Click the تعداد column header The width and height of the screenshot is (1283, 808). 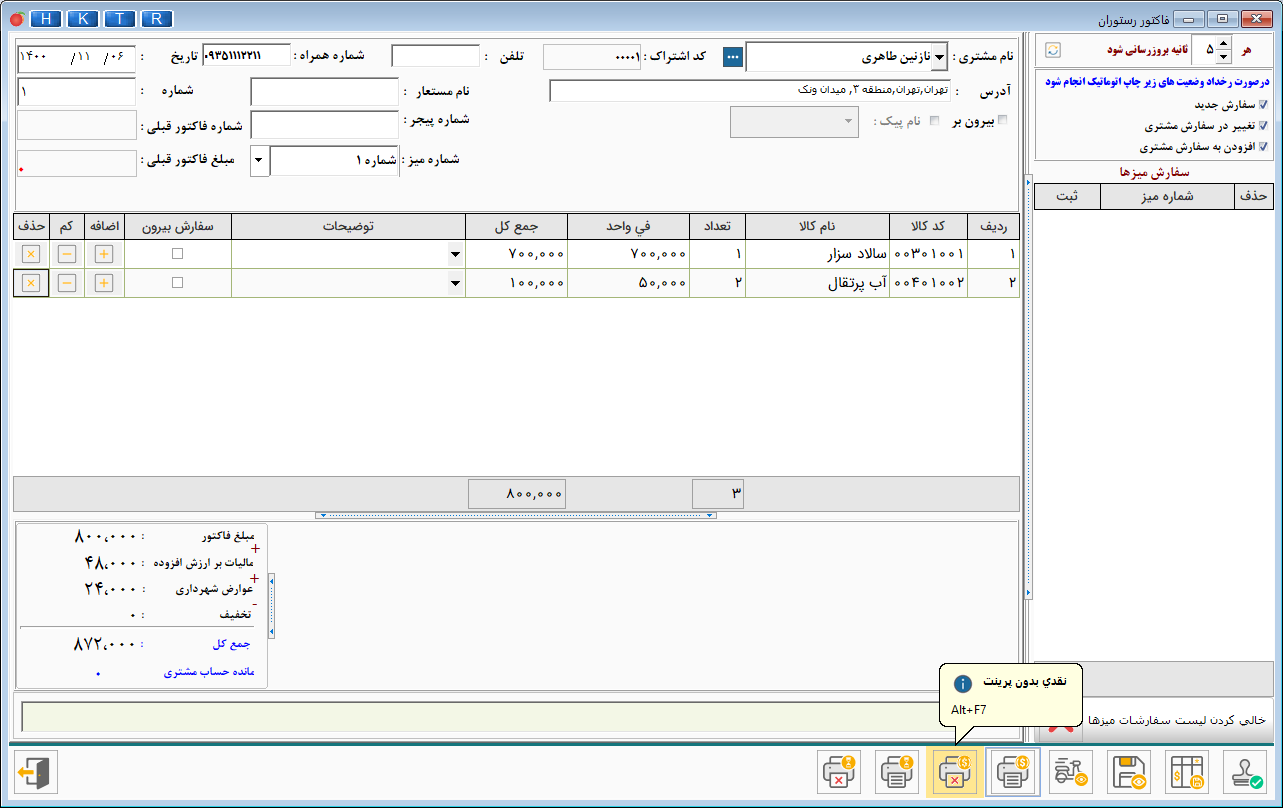click(718, 226)
